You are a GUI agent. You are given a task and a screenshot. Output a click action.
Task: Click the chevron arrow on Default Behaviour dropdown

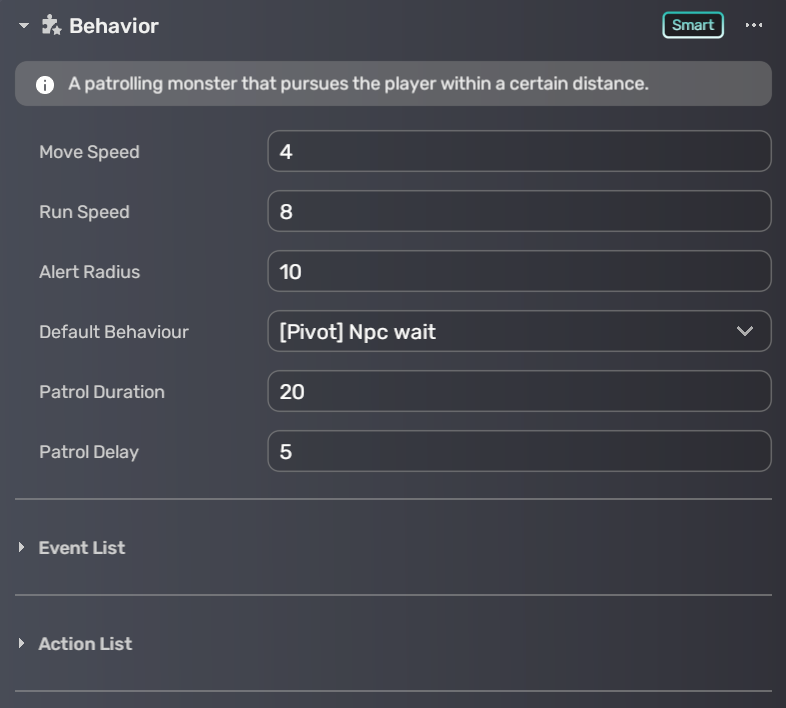(745, 332)
